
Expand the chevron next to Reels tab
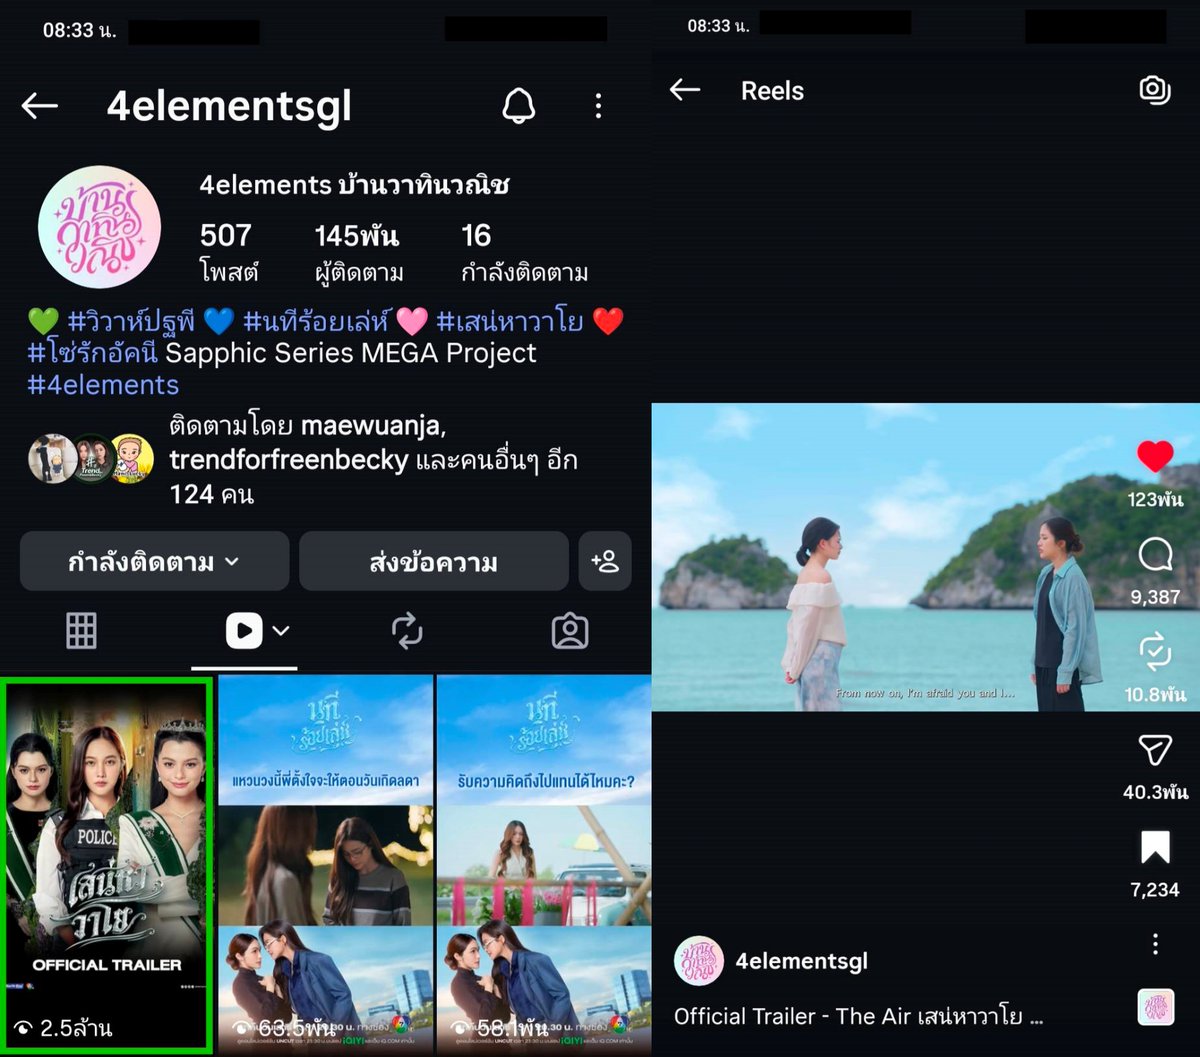pos(281,631)
